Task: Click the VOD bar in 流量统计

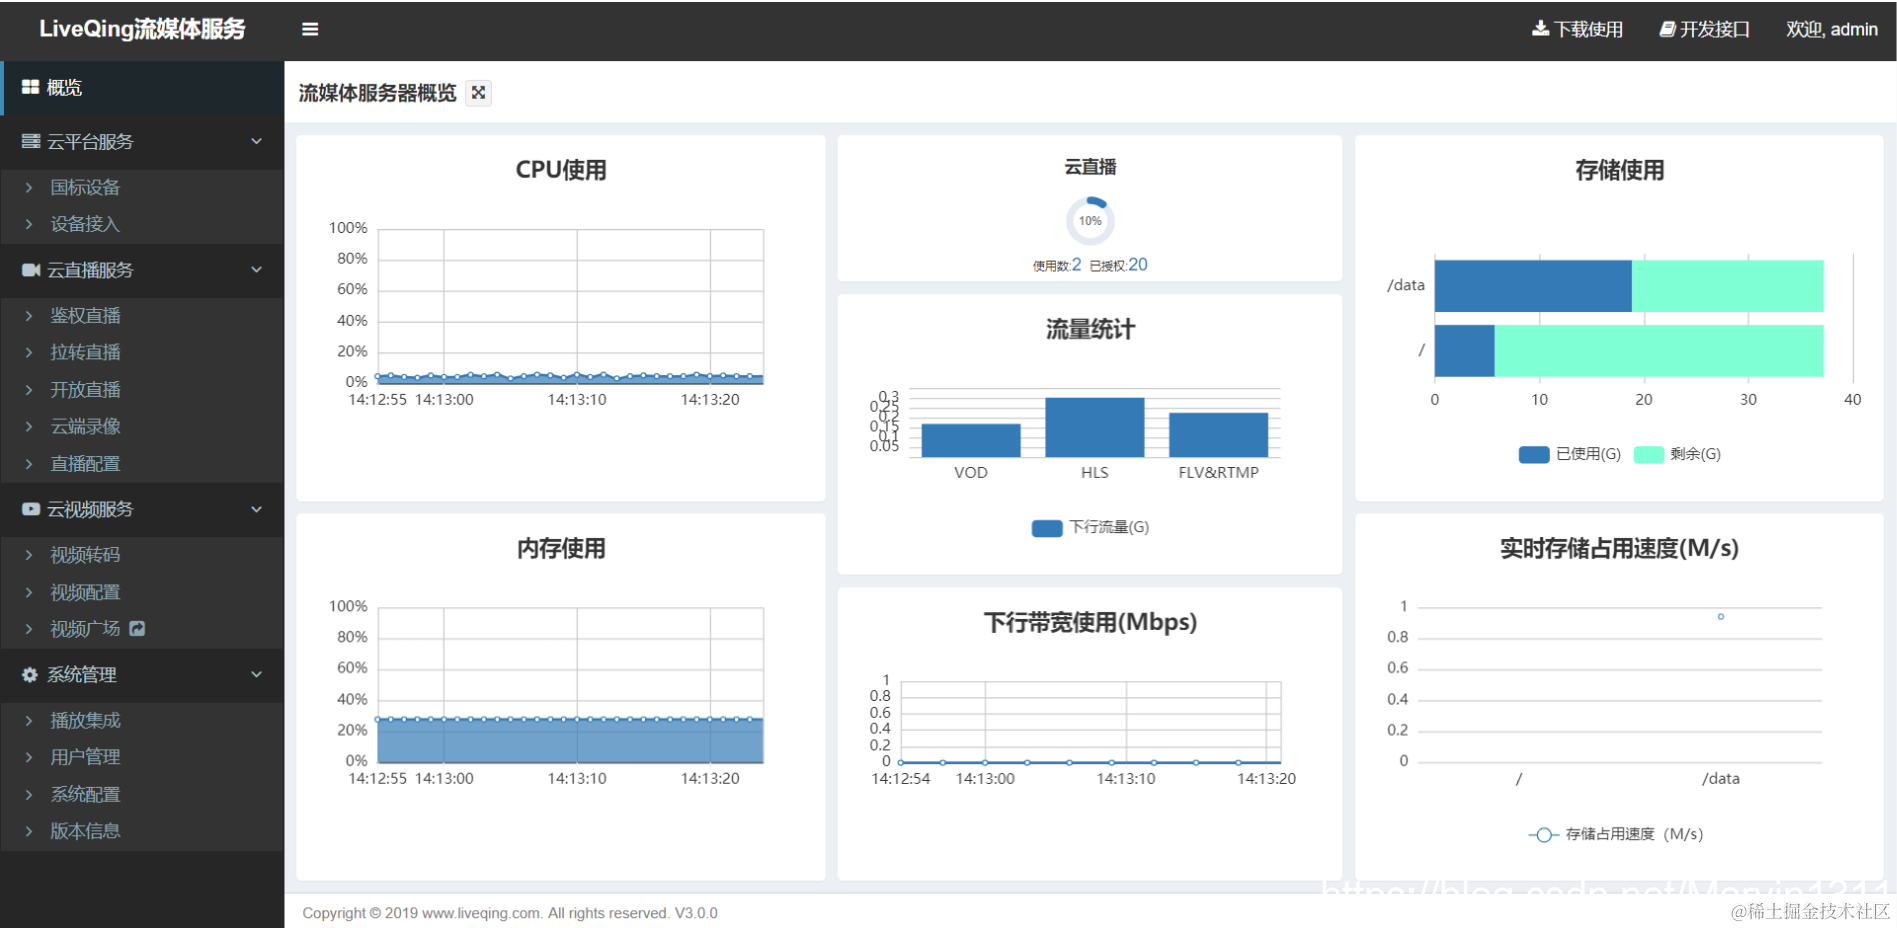Action: point(971,440)
